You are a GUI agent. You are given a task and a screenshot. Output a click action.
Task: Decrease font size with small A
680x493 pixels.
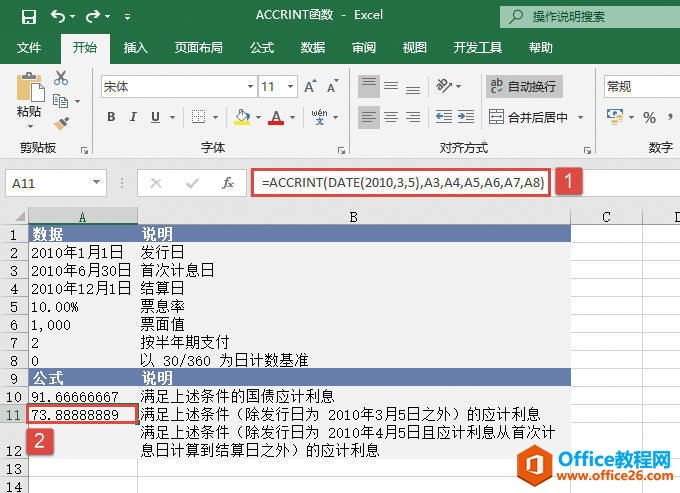[x=333, y=86]
